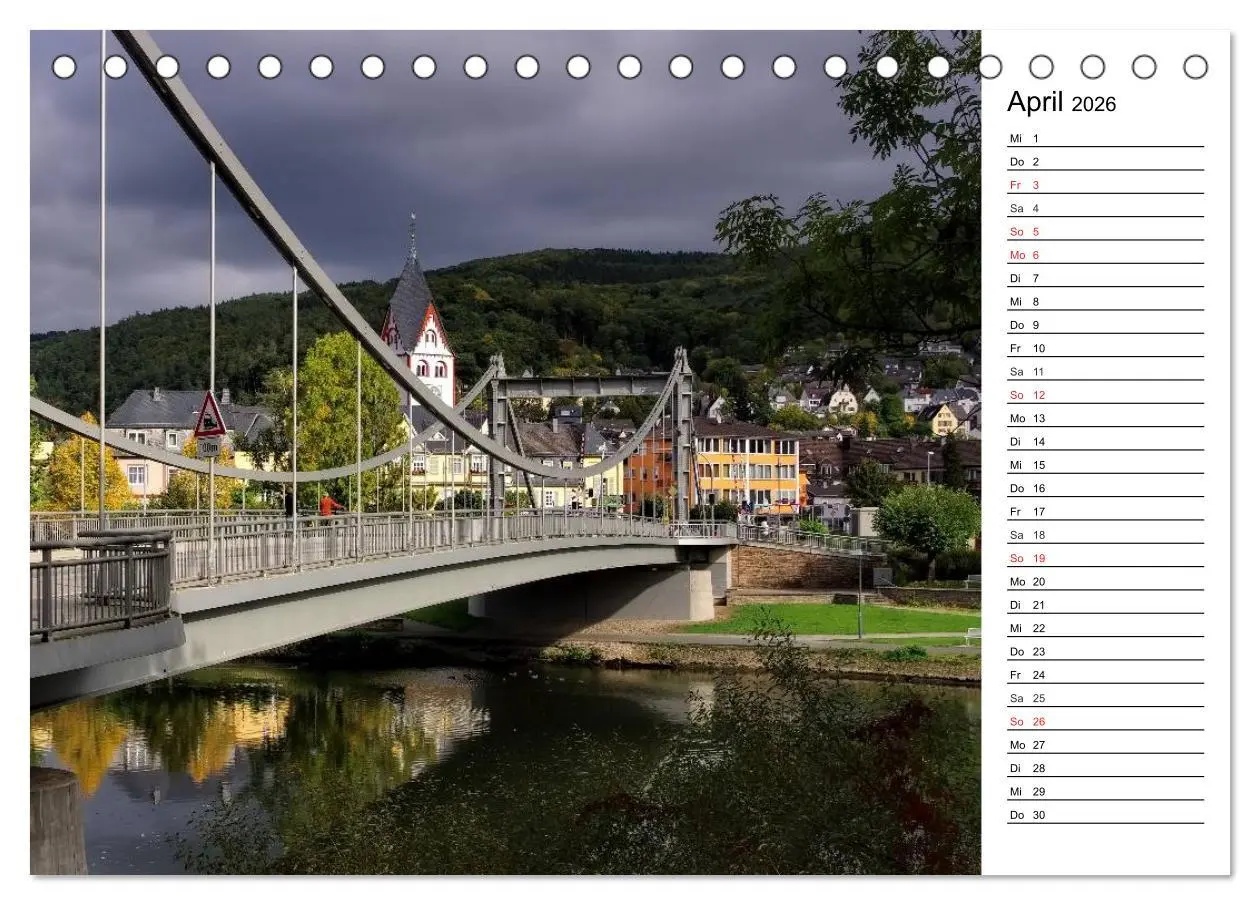This screenshot has width=1260, height=905.
Task: Click the row "Di 14"
Action: pyautogui.click(x=1105, y=442)
